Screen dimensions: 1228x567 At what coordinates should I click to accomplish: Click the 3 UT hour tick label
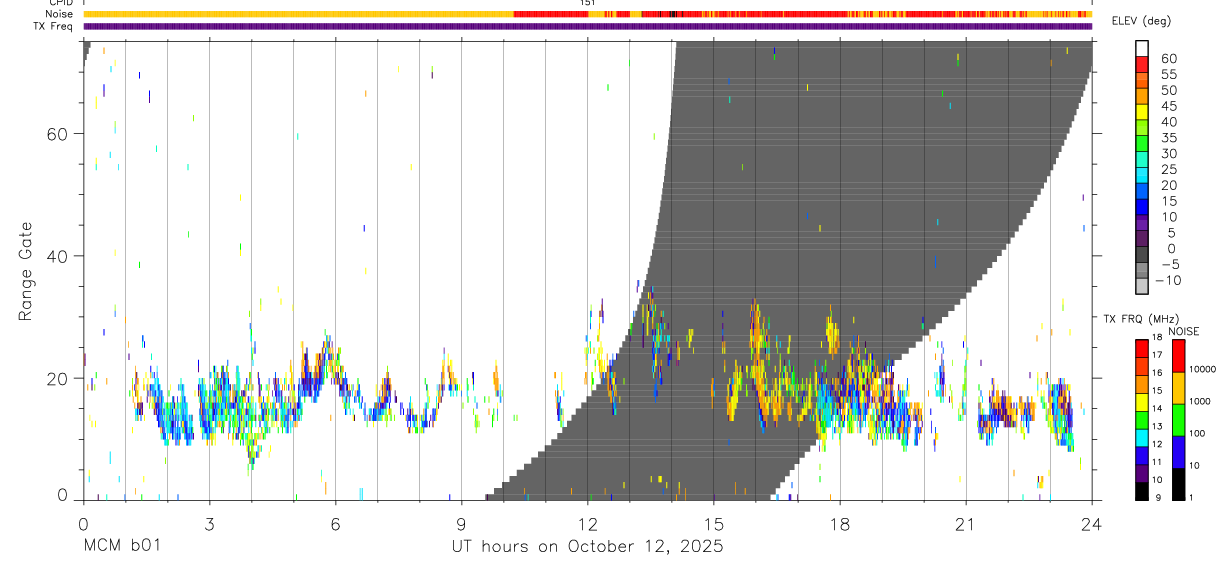pyautogui.click(x=209, y=524)
